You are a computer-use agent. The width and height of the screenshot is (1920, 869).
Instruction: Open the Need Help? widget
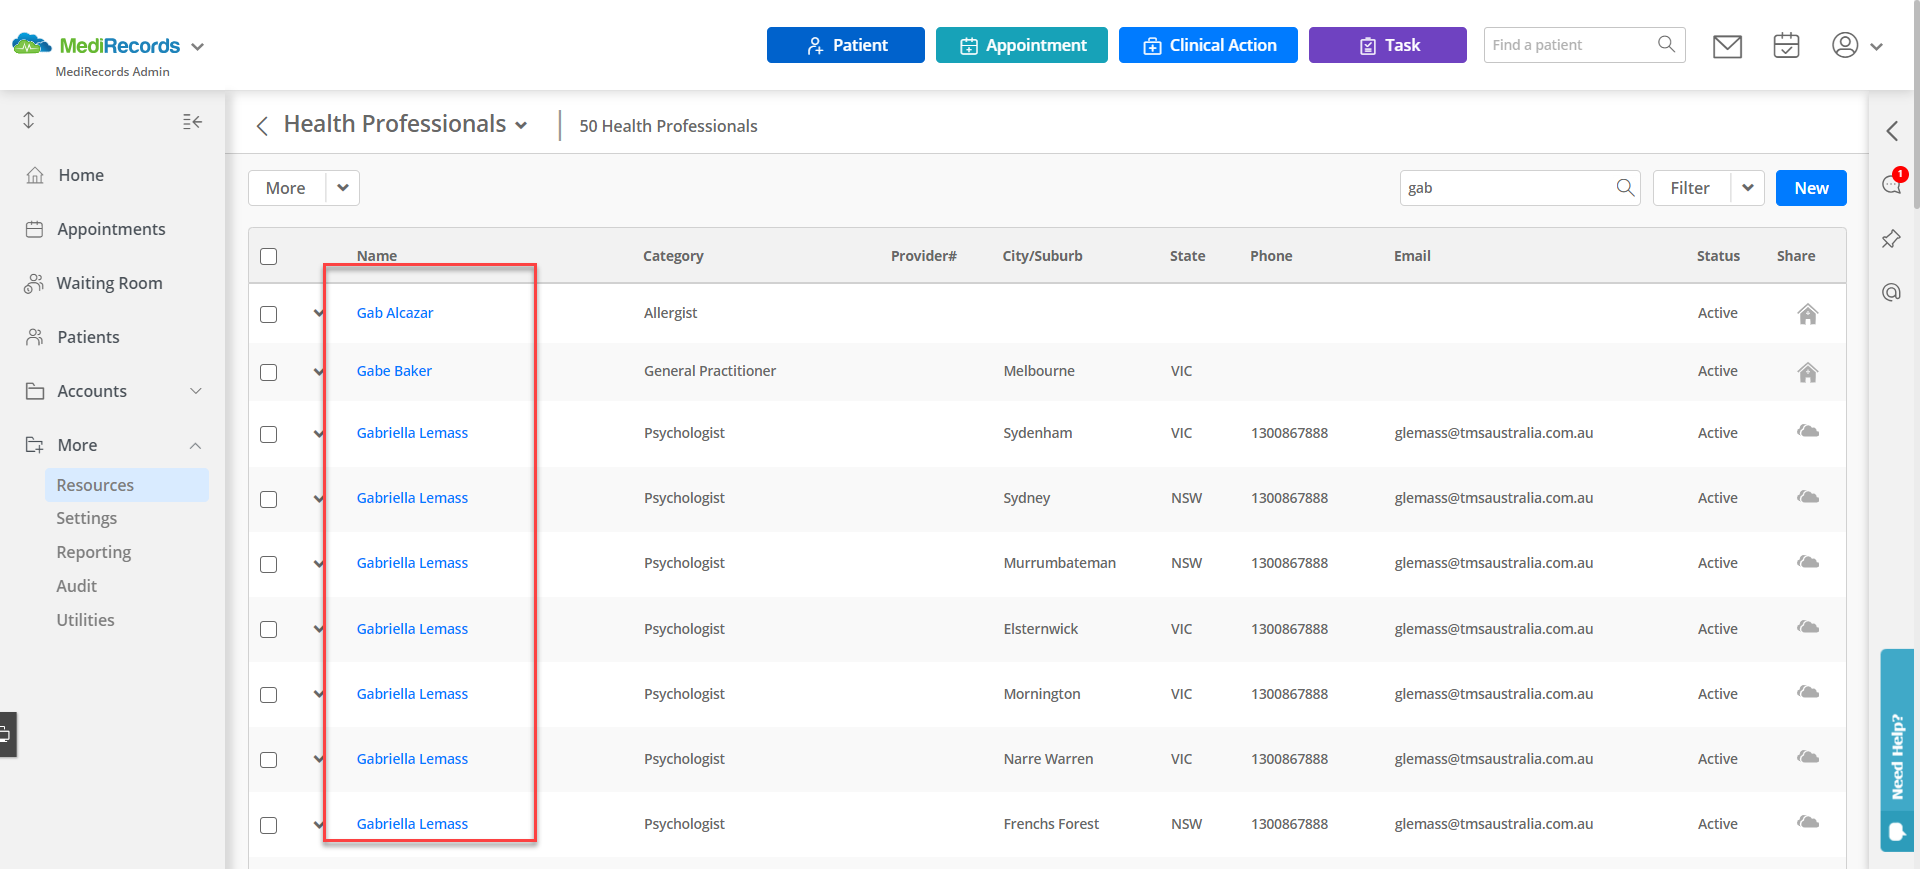pos(1897,750)
